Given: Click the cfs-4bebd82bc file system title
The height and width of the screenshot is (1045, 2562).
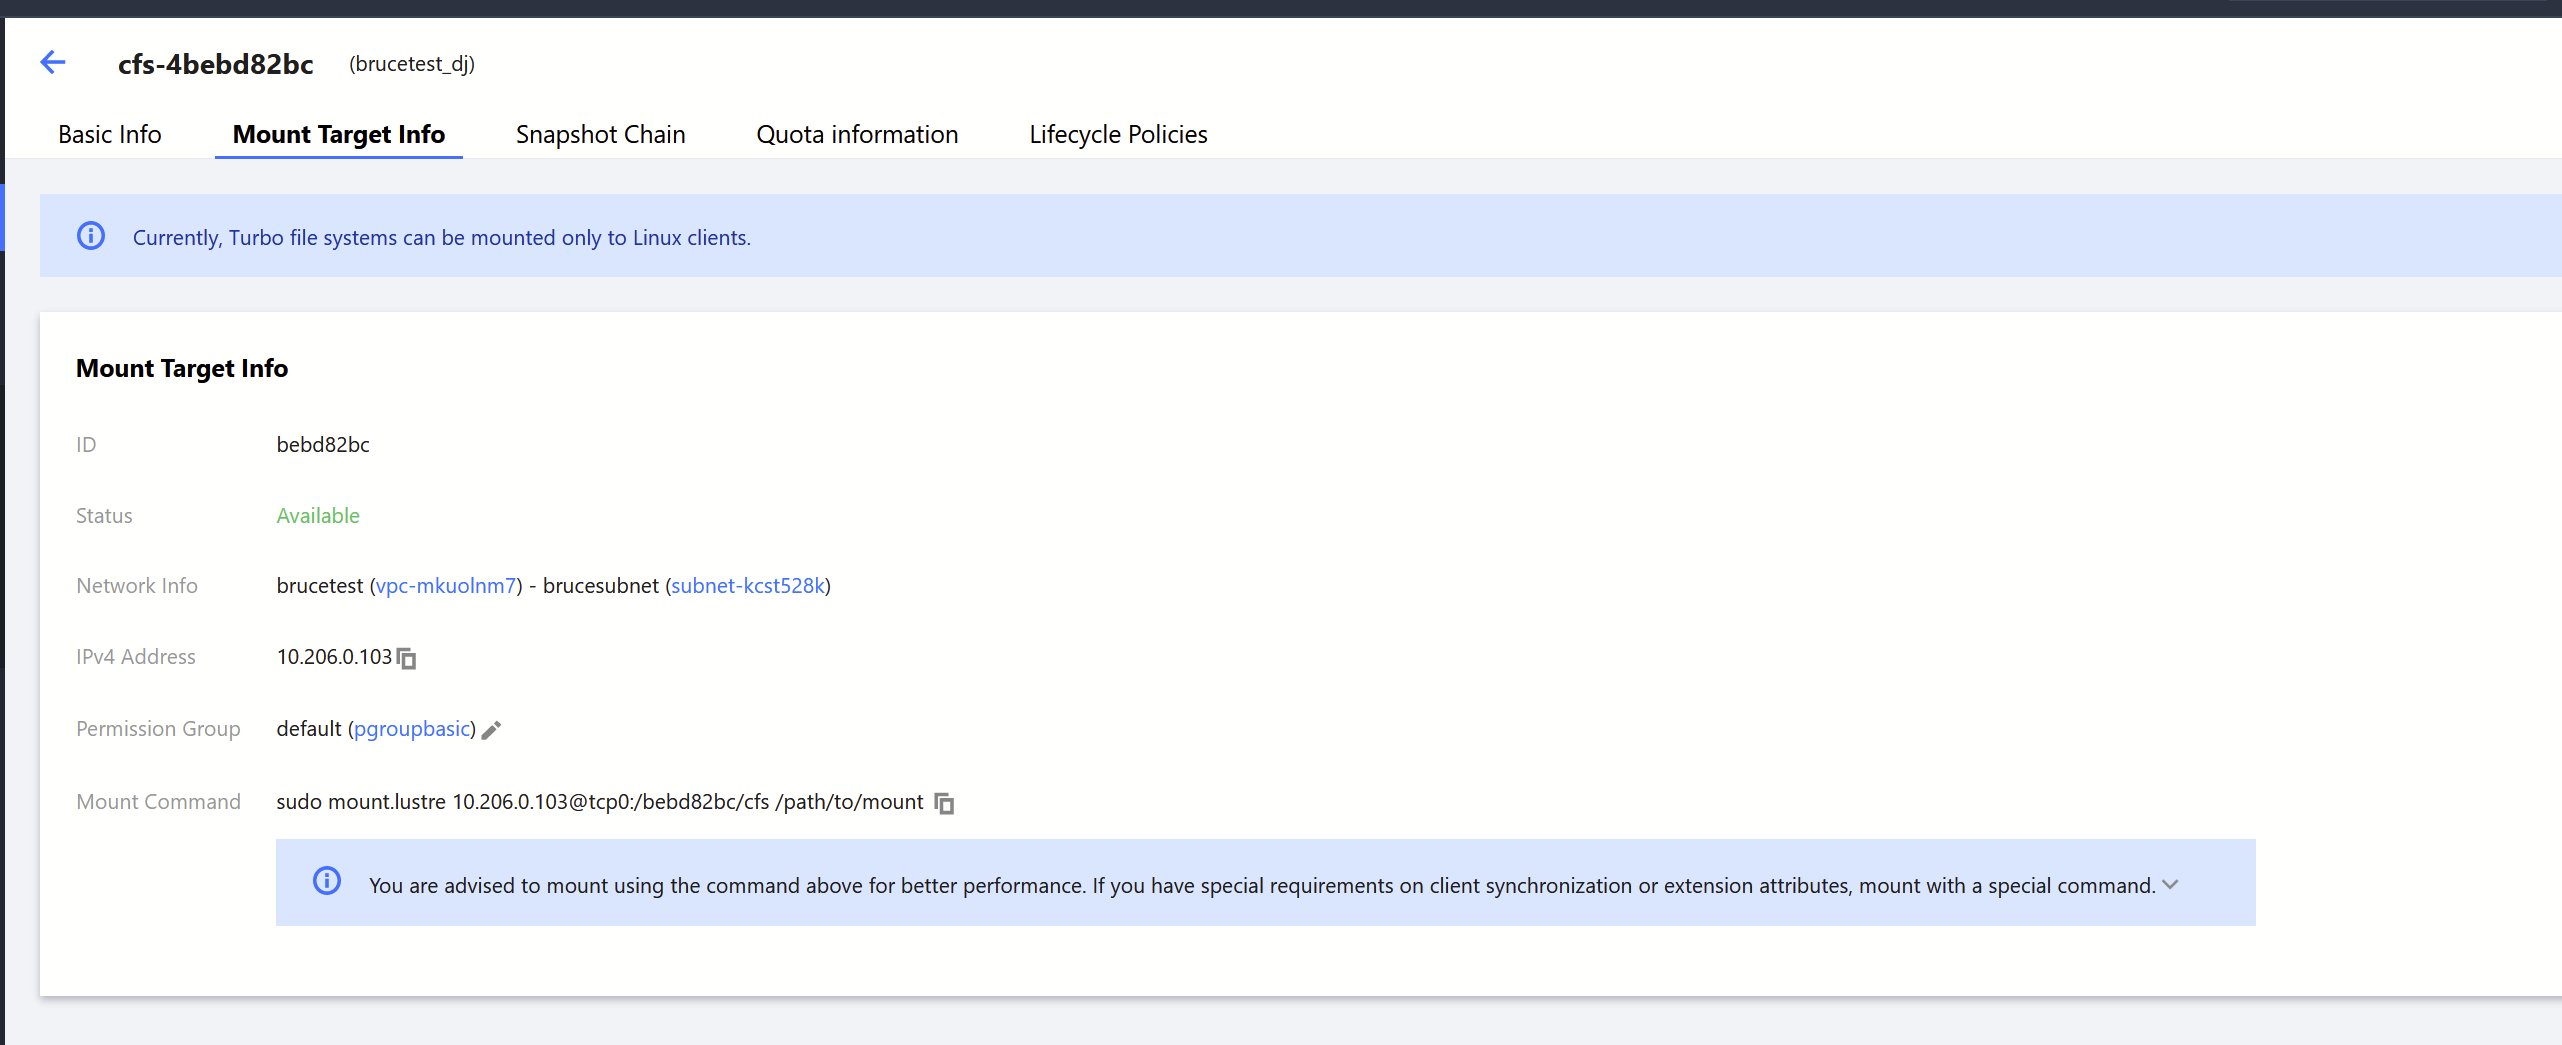Looking at the screenshot, I should [216, 64].
